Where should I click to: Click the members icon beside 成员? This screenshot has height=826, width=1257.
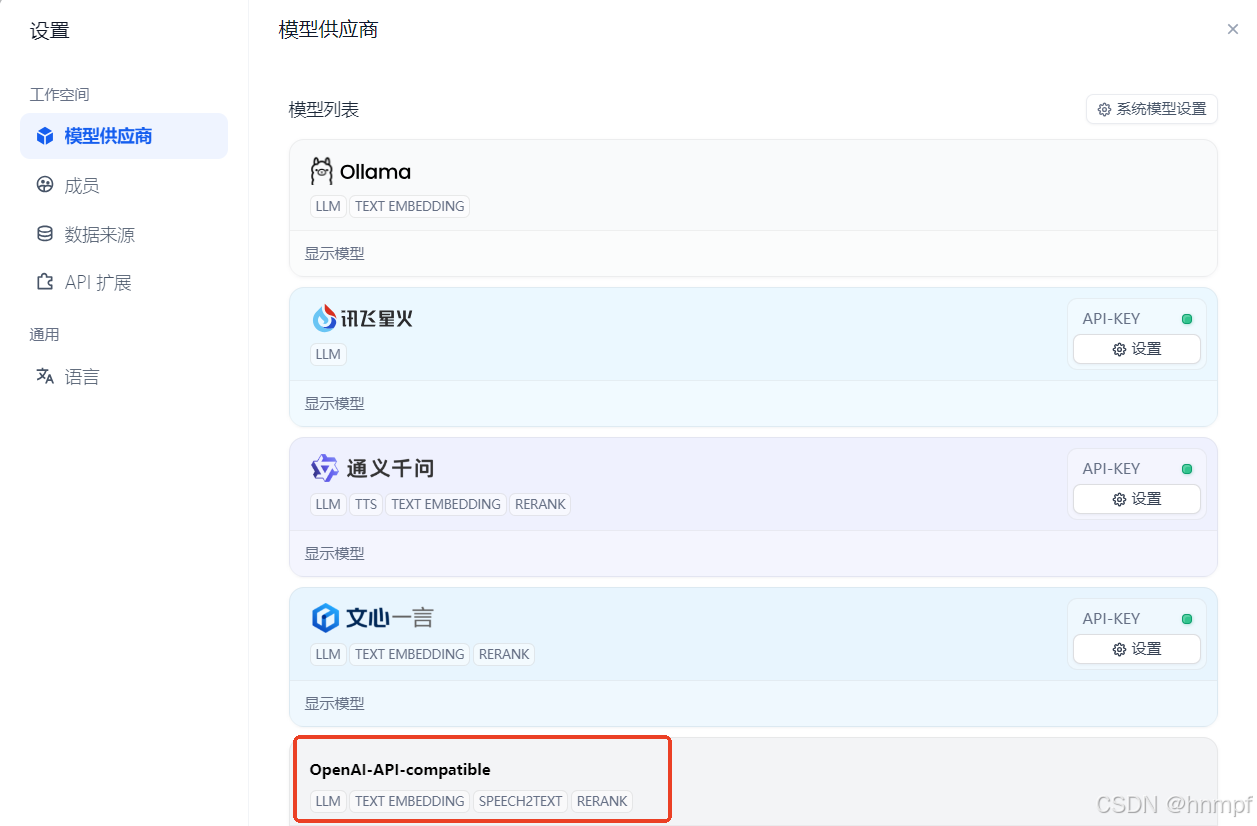point(45,185)
